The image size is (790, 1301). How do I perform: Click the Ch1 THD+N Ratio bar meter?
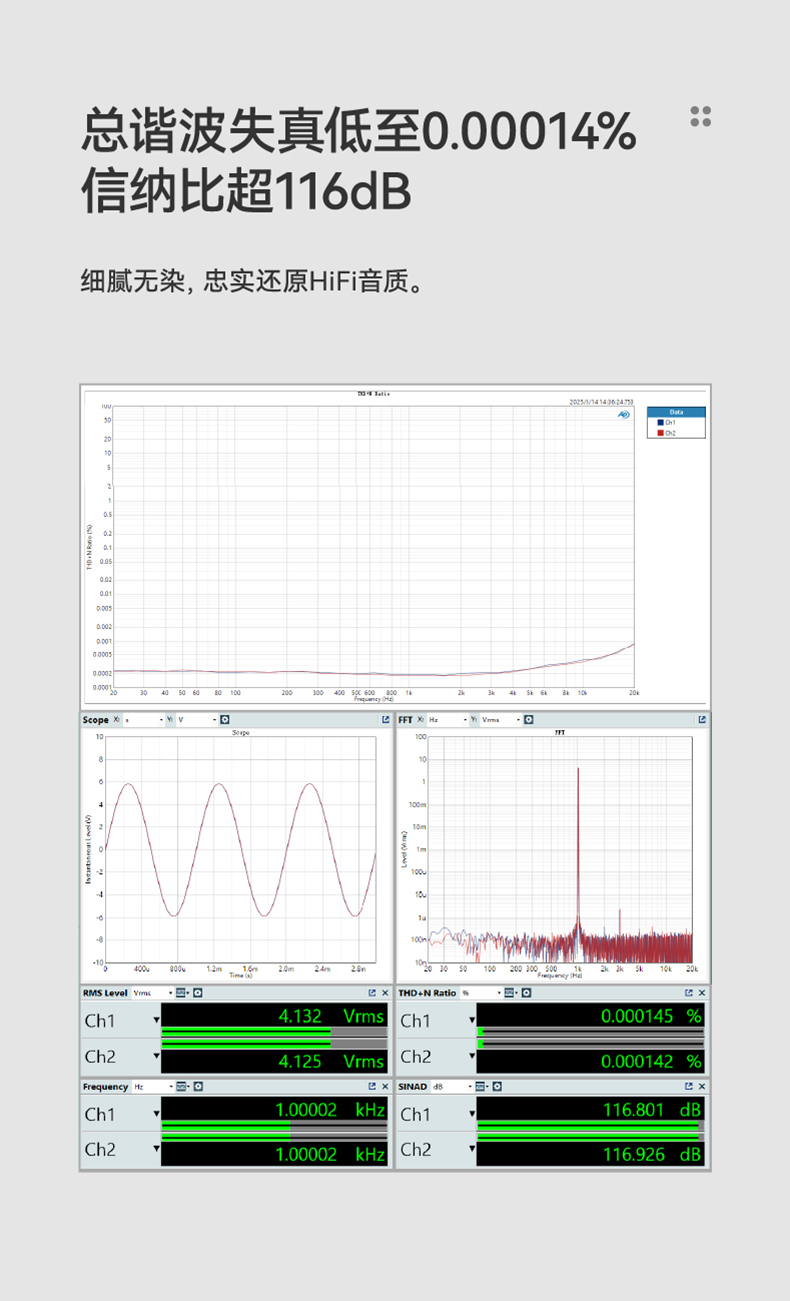point(590,1032)
